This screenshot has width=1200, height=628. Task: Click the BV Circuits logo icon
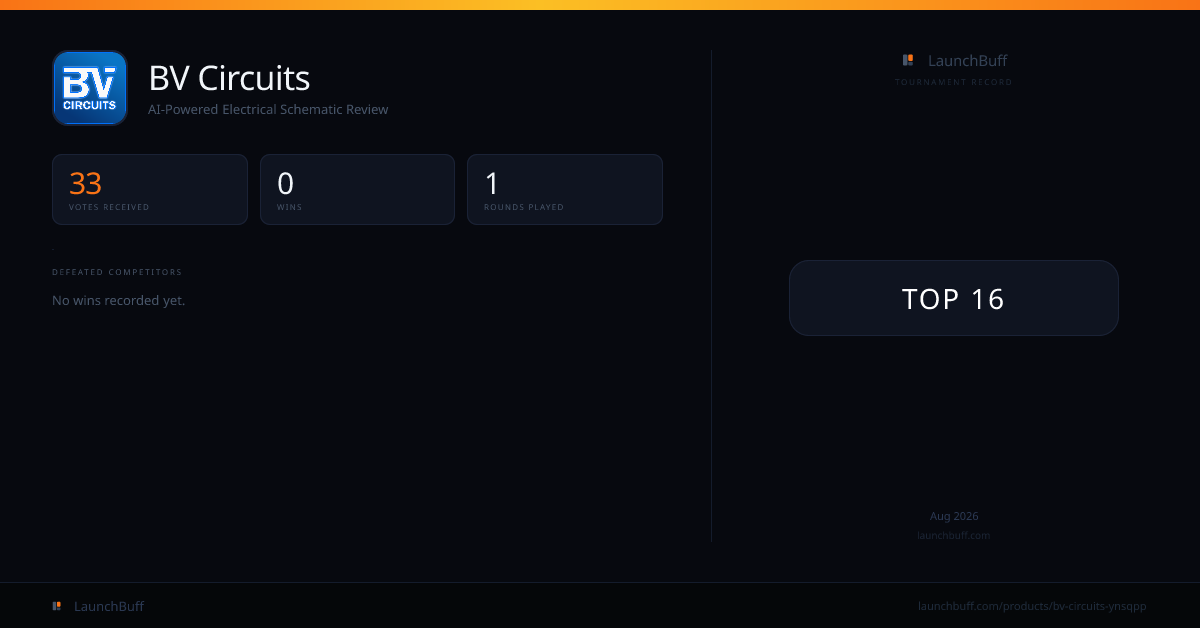point(90,88)
